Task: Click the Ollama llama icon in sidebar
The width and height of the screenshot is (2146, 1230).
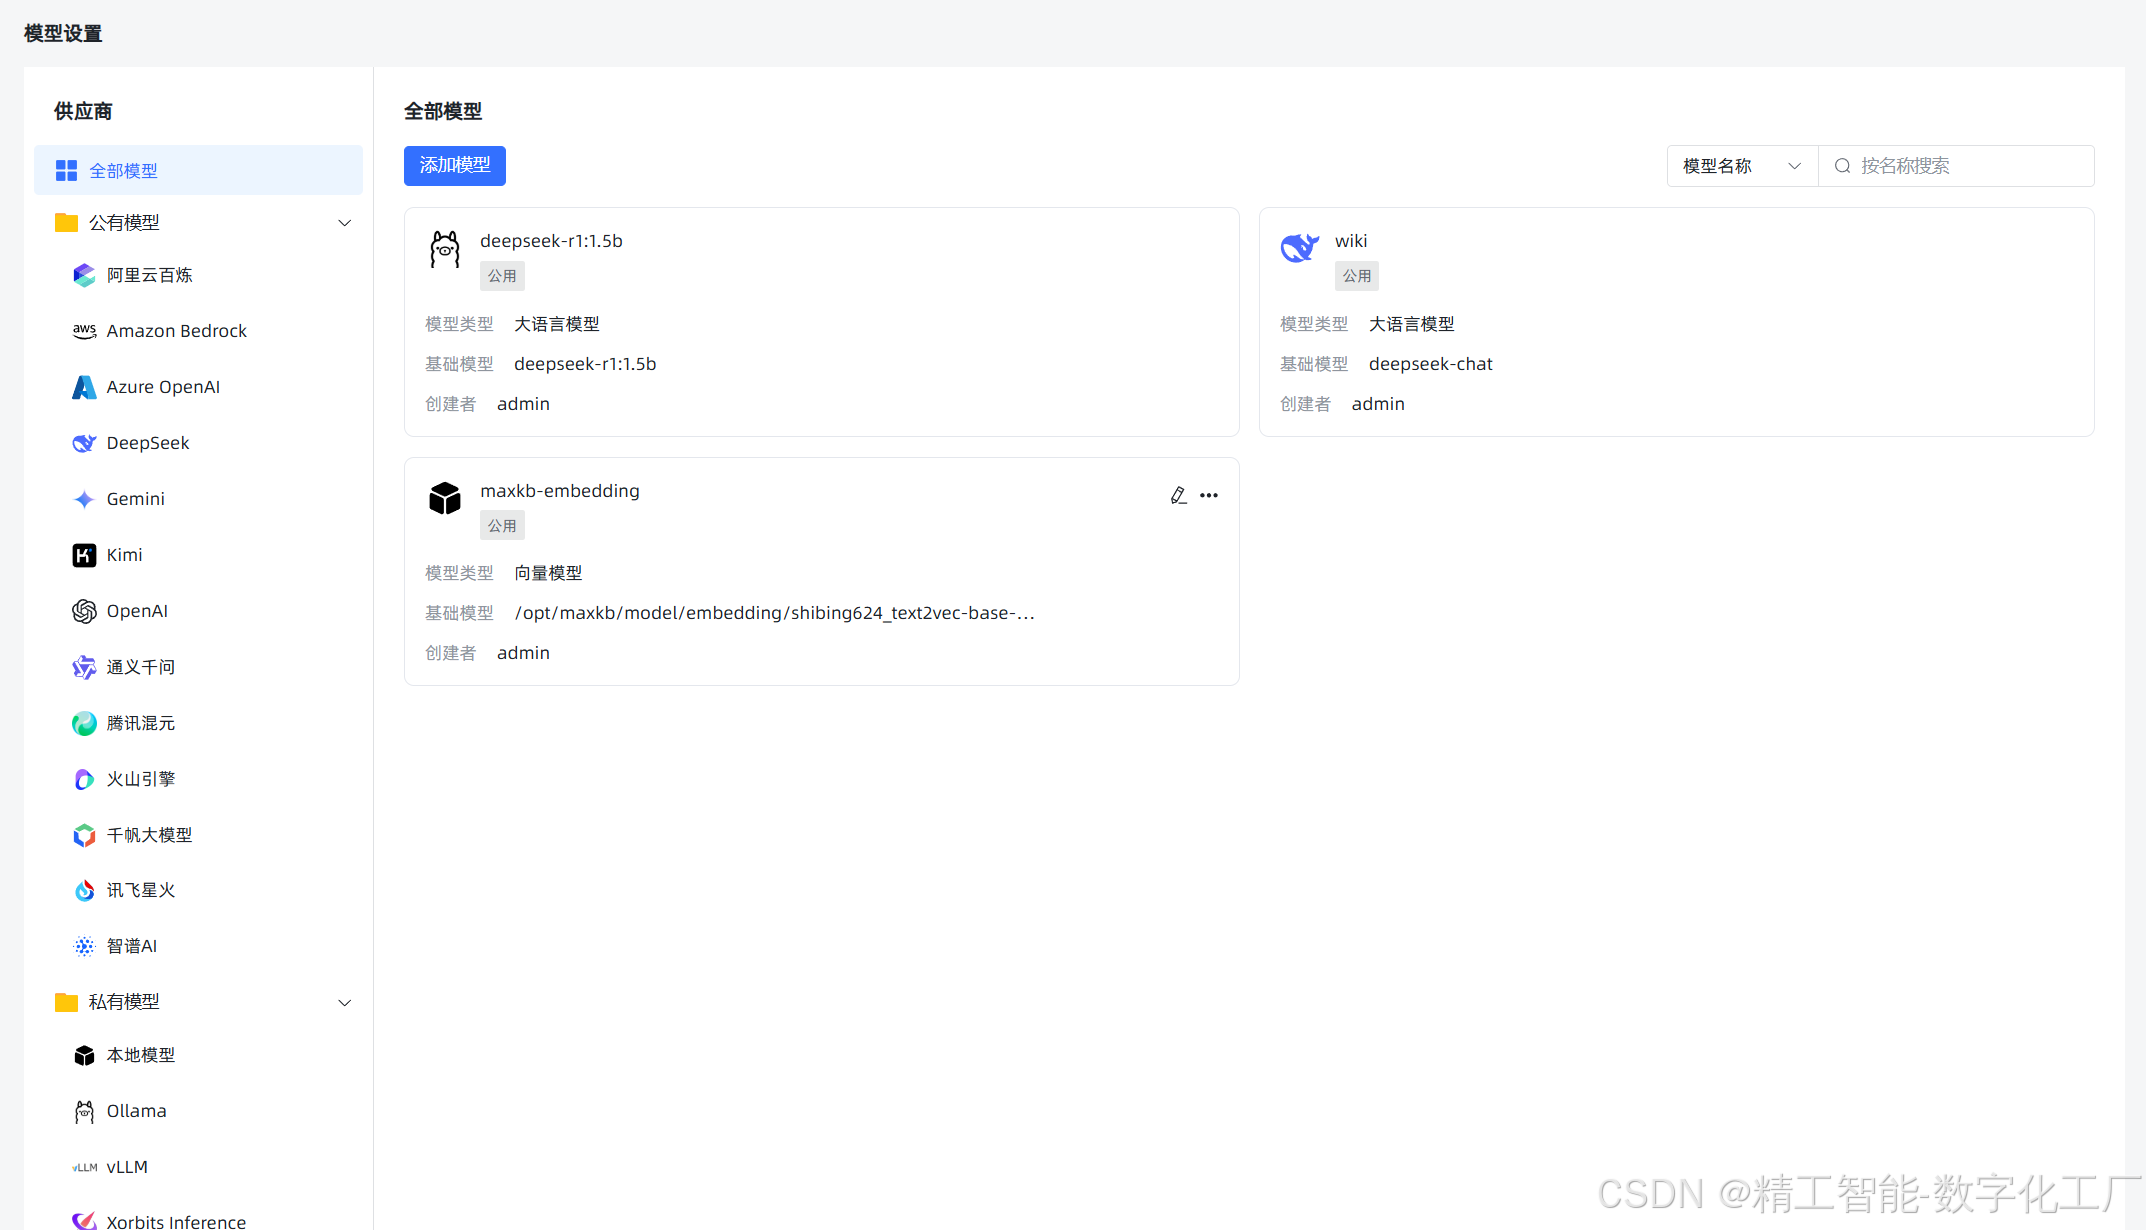Action: pyautogui.click(x=84, y=1111)
